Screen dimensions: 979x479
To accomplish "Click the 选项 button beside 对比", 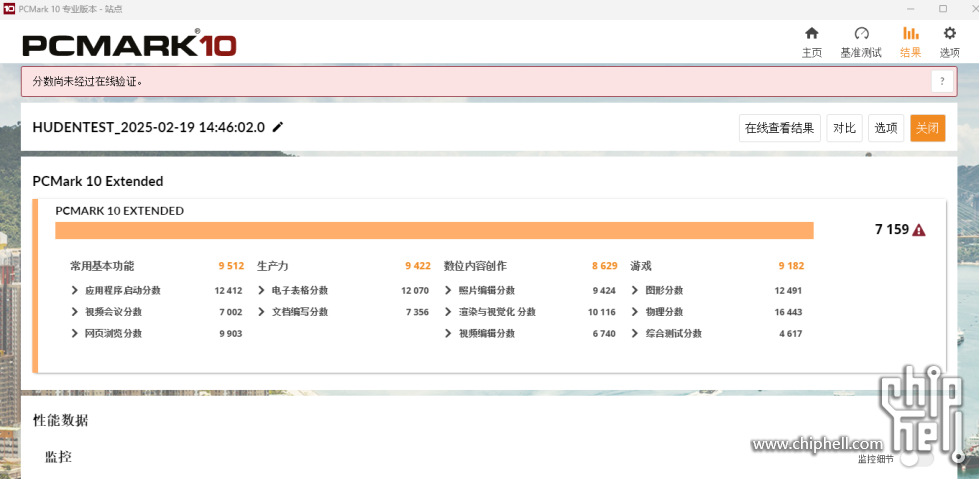I will pos(886,128).
